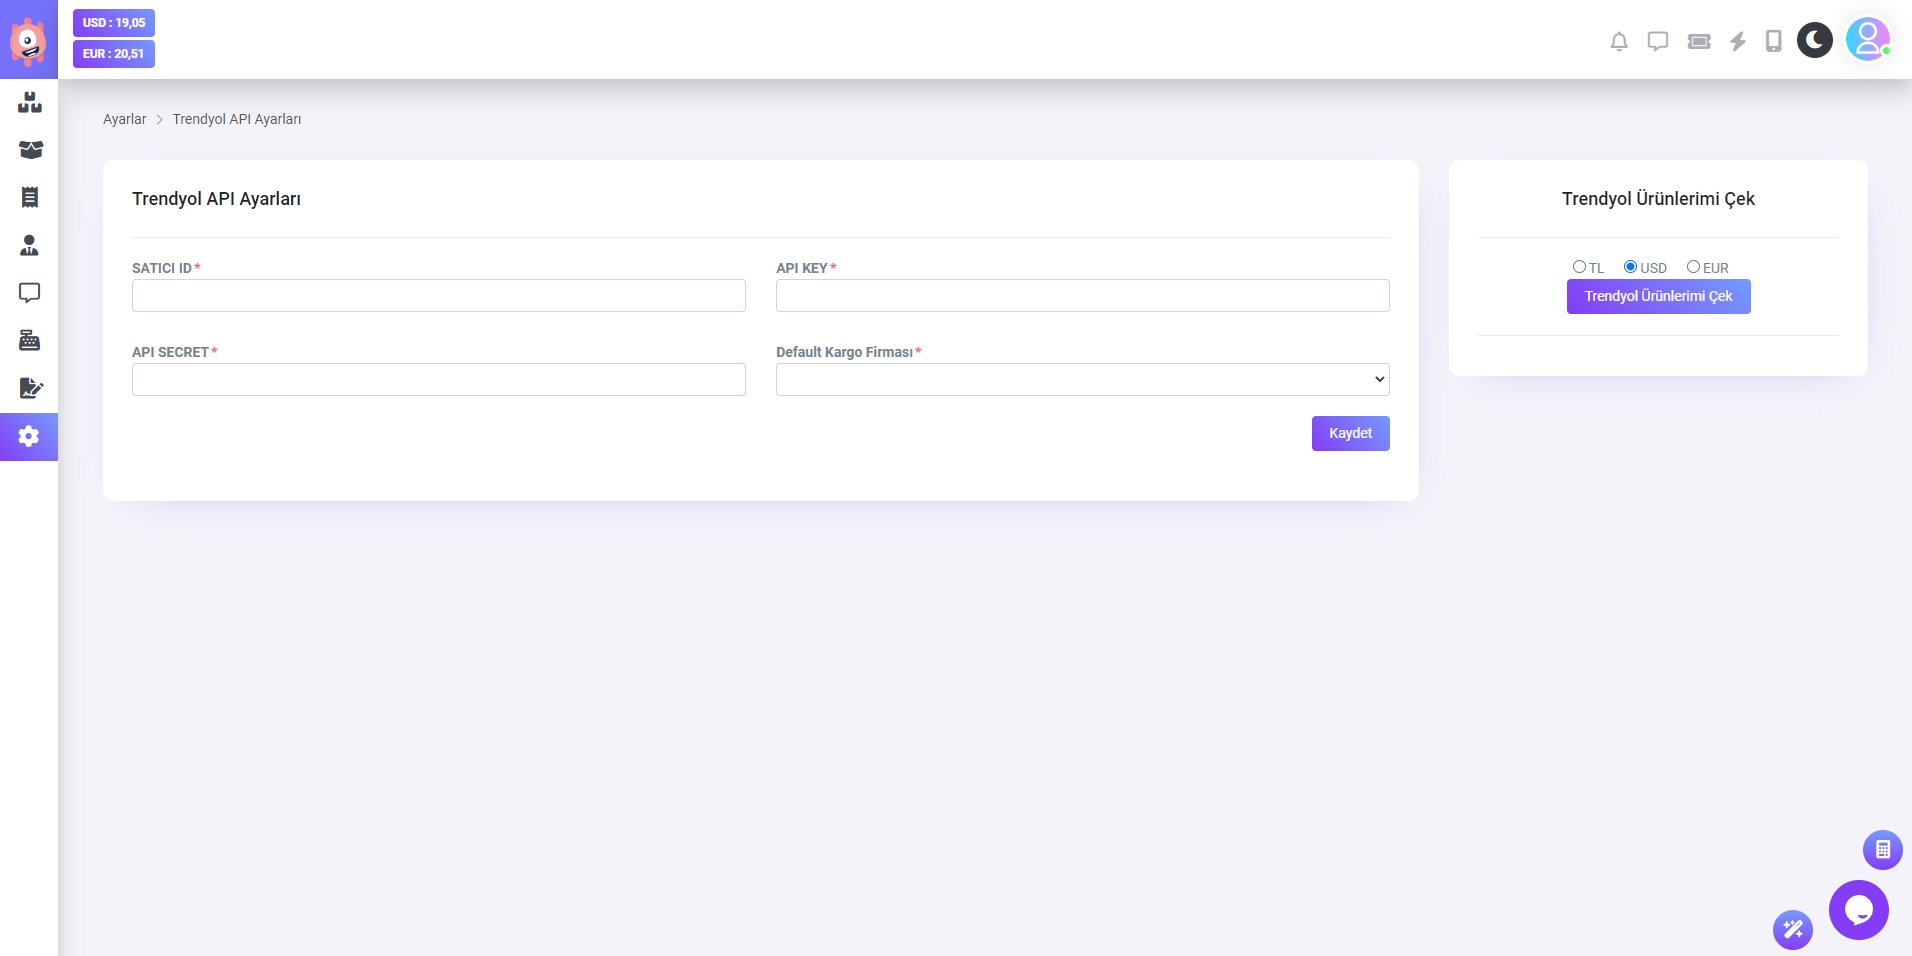Screen dimensions: 1912x956
Task: Select the USD currency radio button
Action: [1630, 267]
